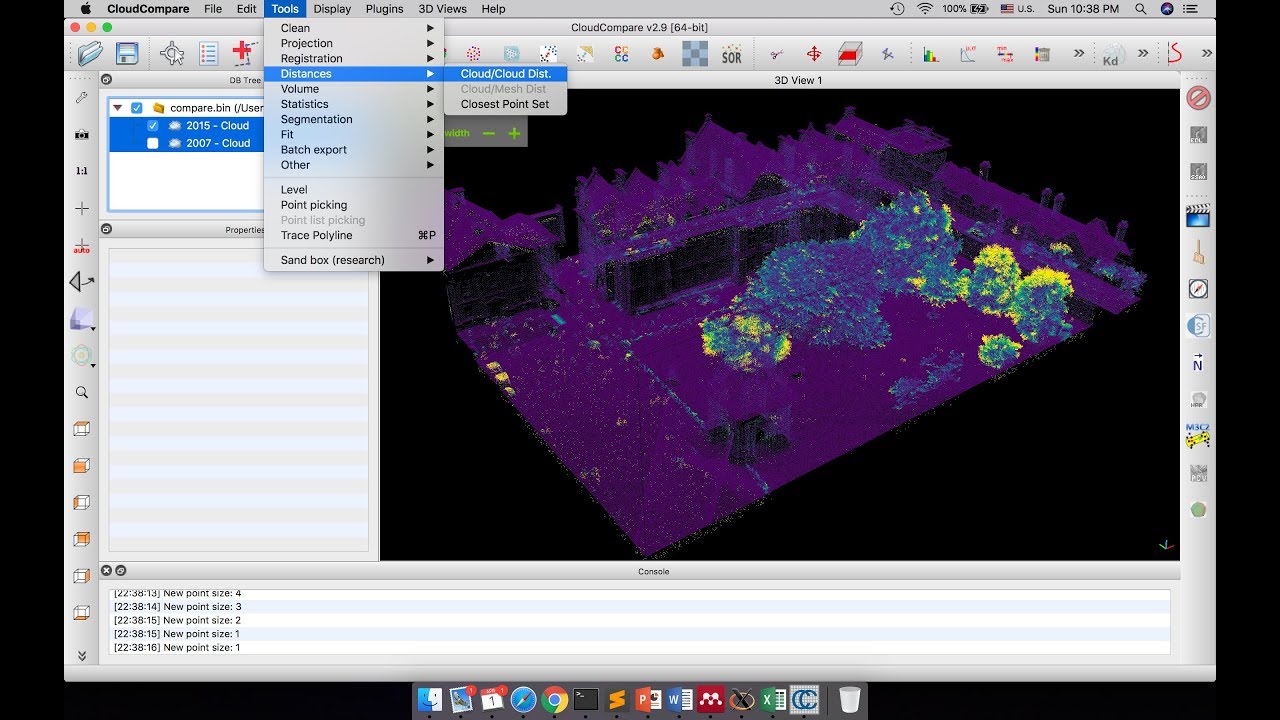This screenshot has width=1280, height=720.
Task: Collapse the compare.bin tree node triangle
Action: click(x=118, y=108)
